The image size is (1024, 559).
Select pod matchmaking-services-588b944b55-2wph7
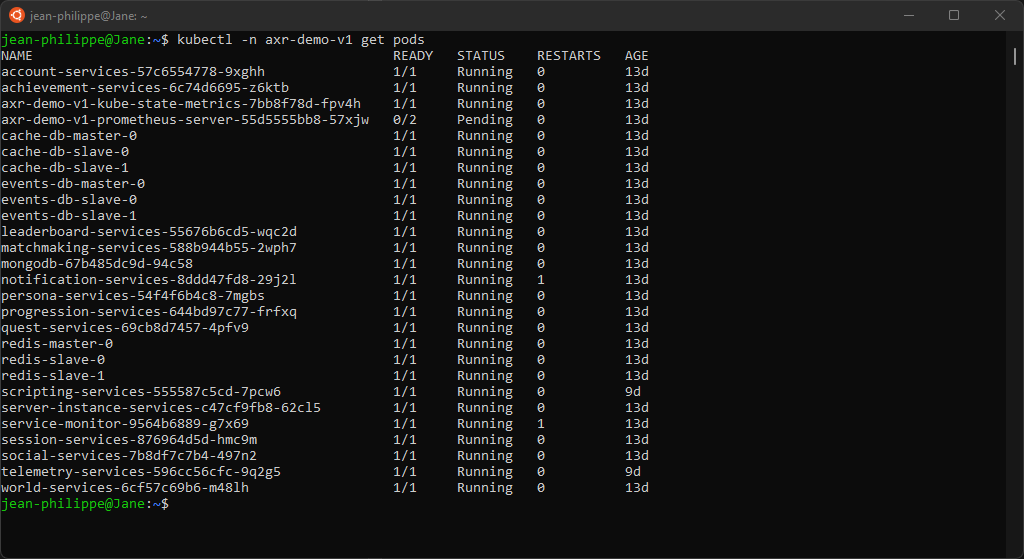click(149, 248)
